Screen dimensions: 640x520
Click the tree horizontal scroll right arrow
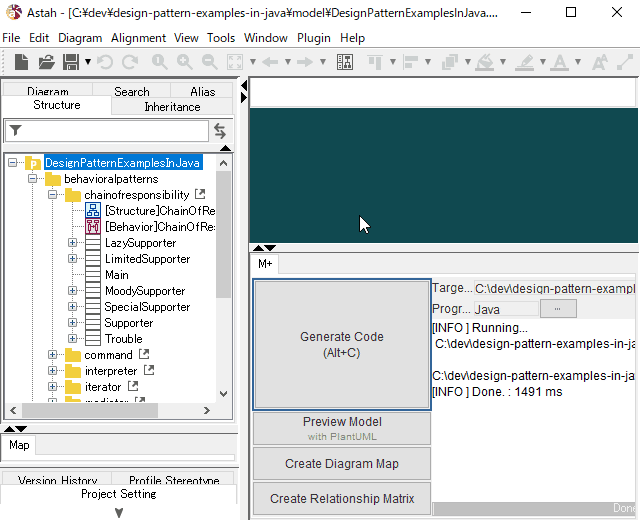[x=207, y=411]
